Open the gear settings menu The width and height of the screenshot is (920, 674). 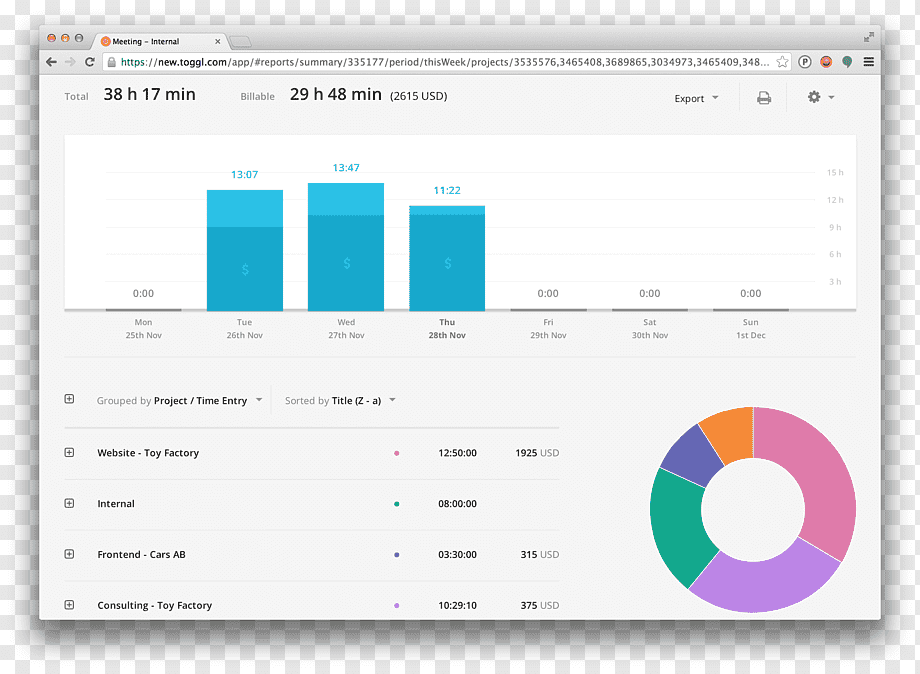click(820, 97)
